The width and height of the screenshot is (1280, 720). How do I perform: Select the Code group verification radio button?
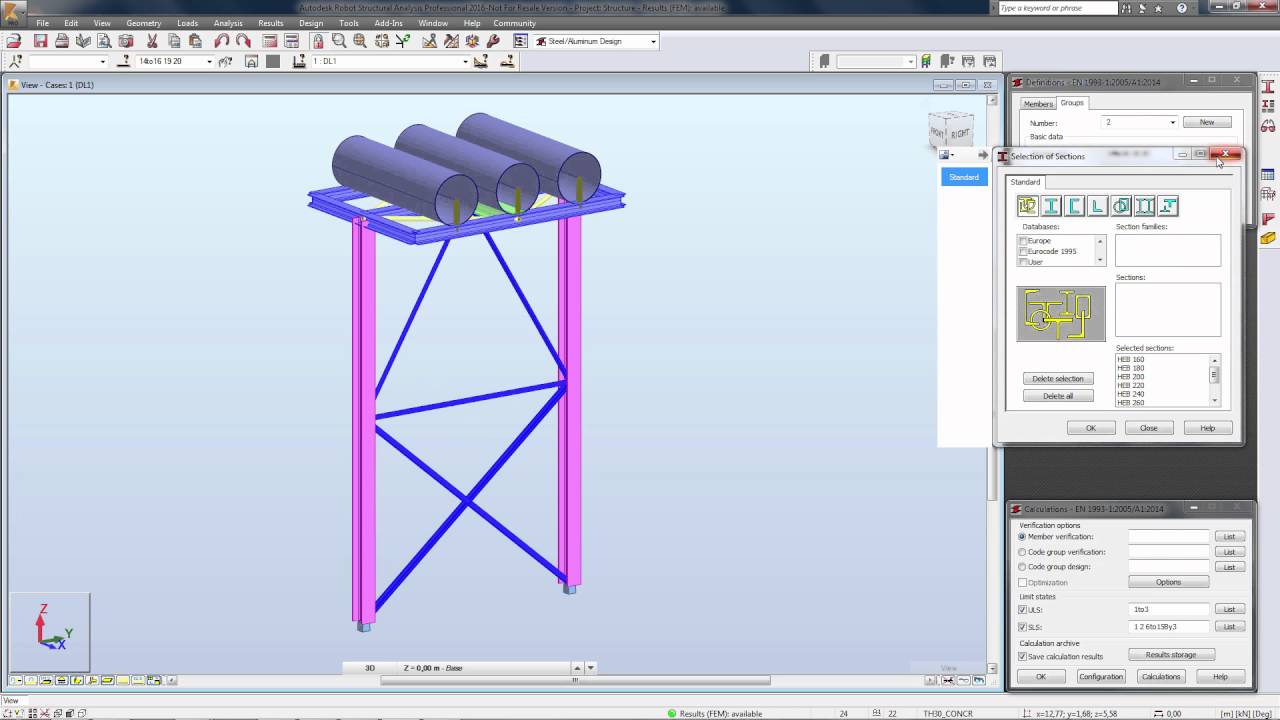point(1022,552)
